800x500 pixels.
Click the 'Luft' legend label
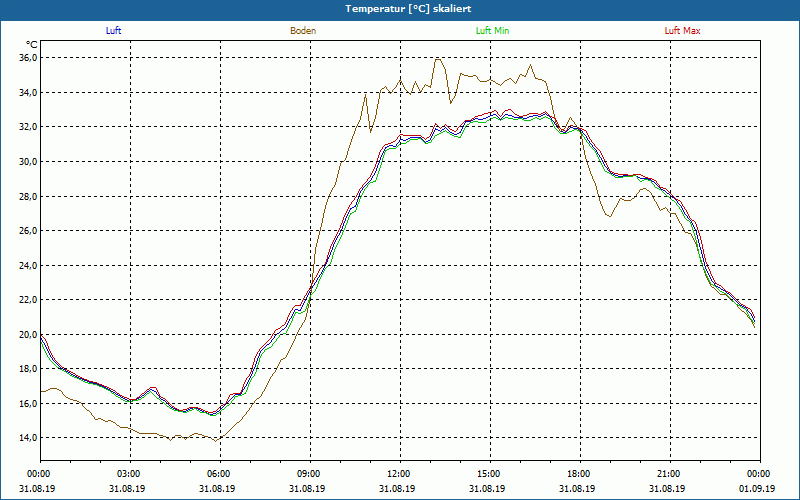pyautogui.click(x=113, y=31)
